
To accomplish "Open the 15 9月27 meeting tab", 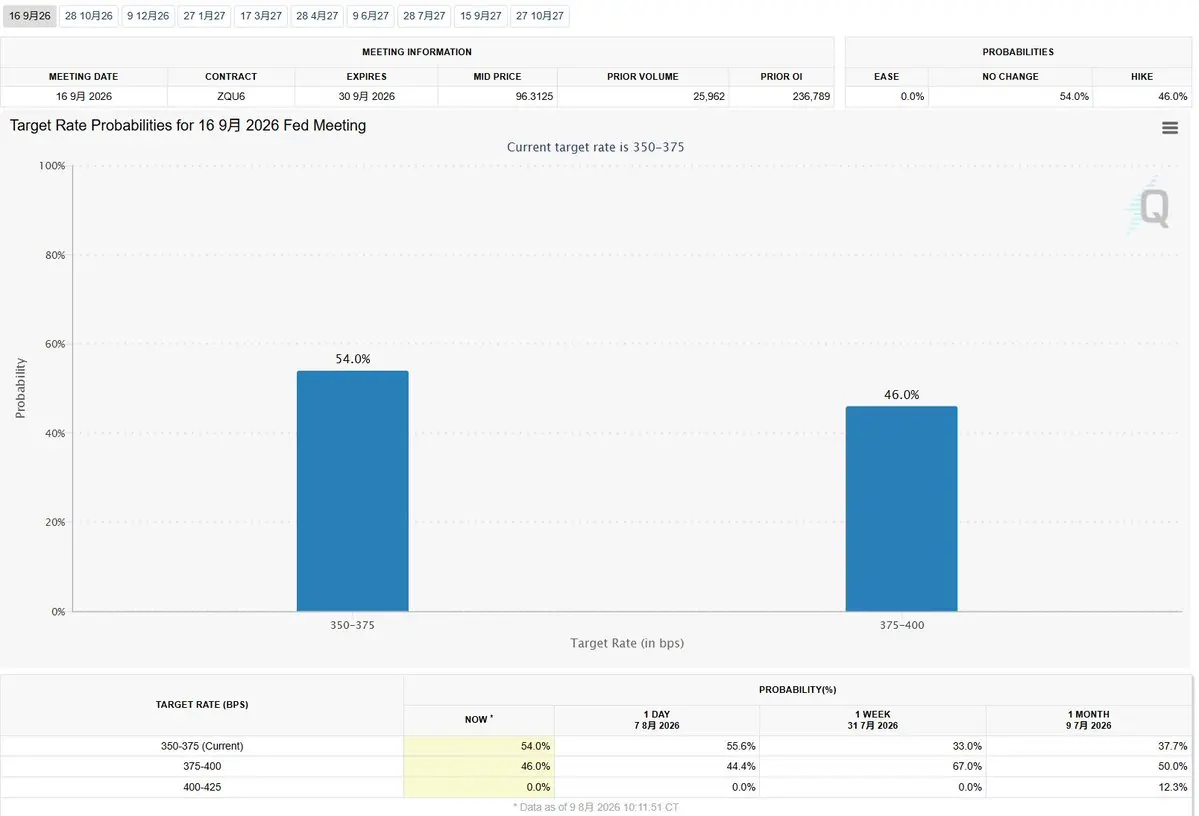I will [x=481, y=16].
